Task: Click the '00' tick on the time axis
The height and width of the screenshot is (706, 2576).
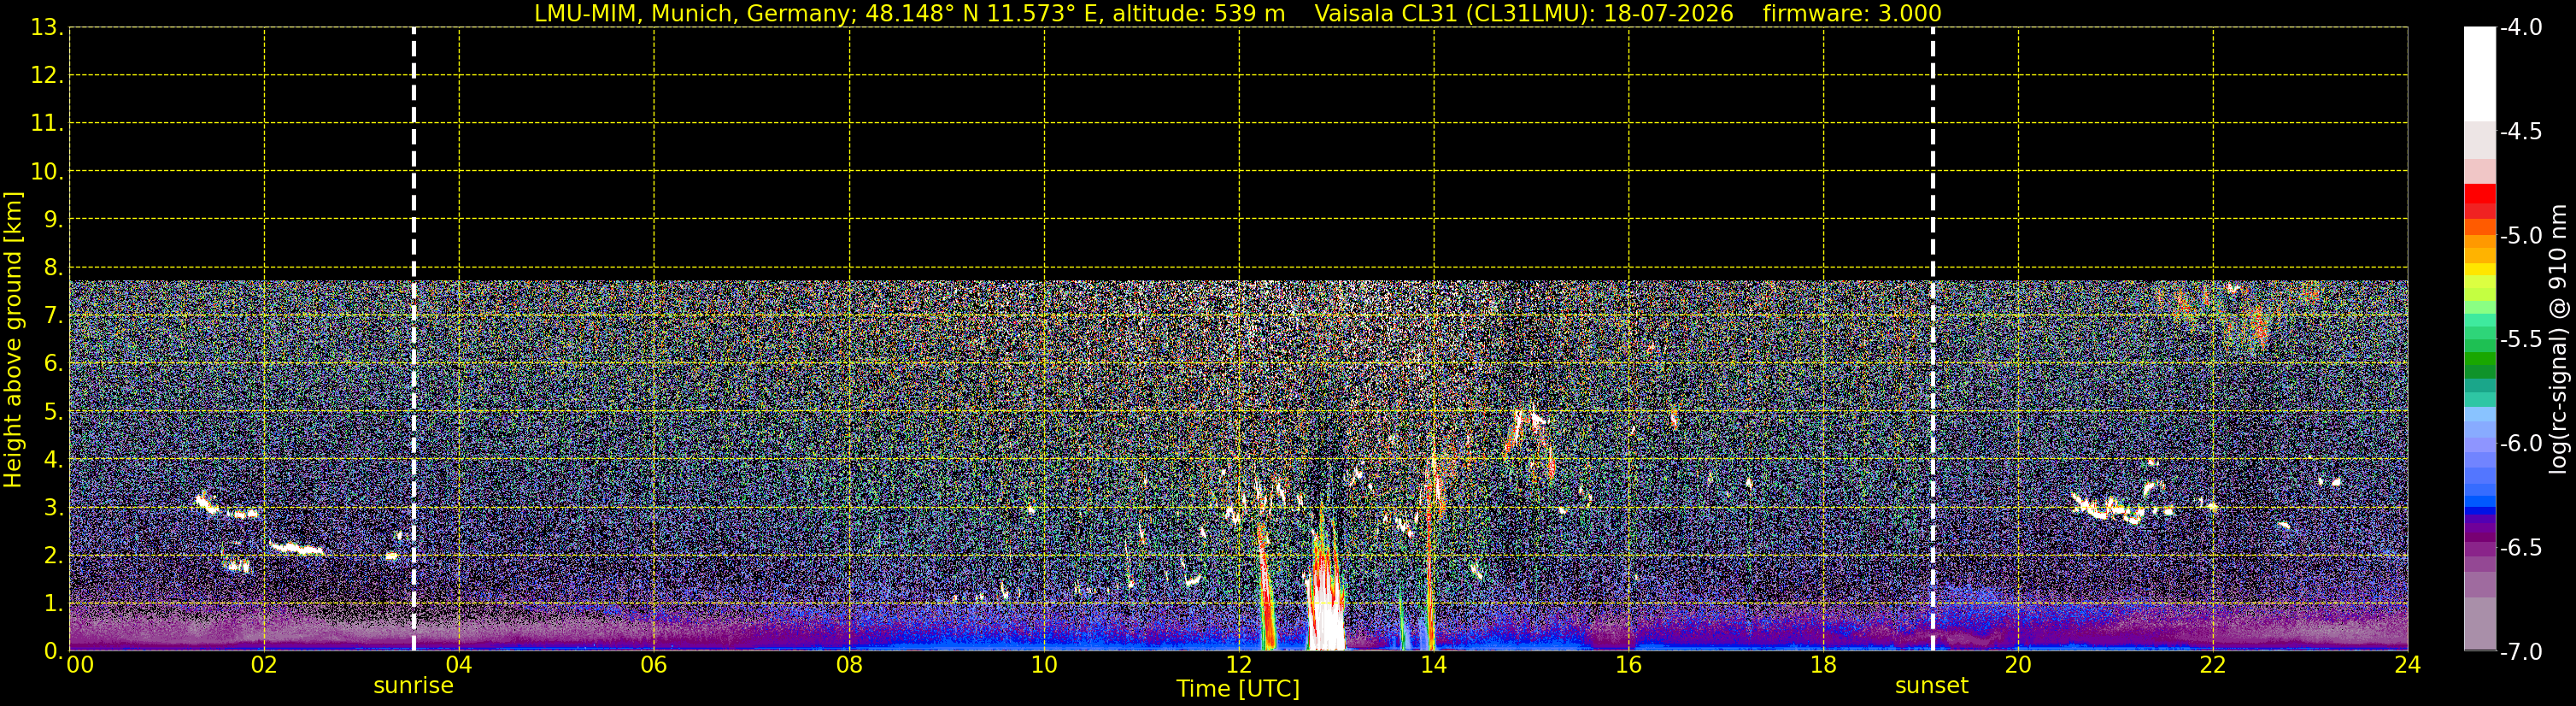Action: (x=80, y=665)
